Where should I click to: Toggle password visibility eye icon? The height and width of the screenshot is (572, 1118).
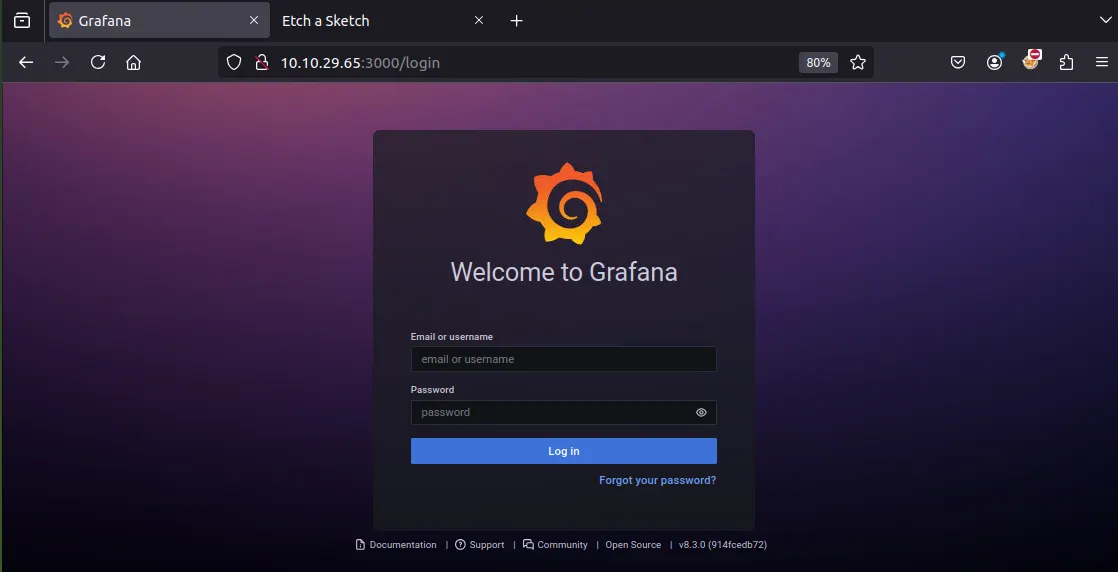coord(701,412)
